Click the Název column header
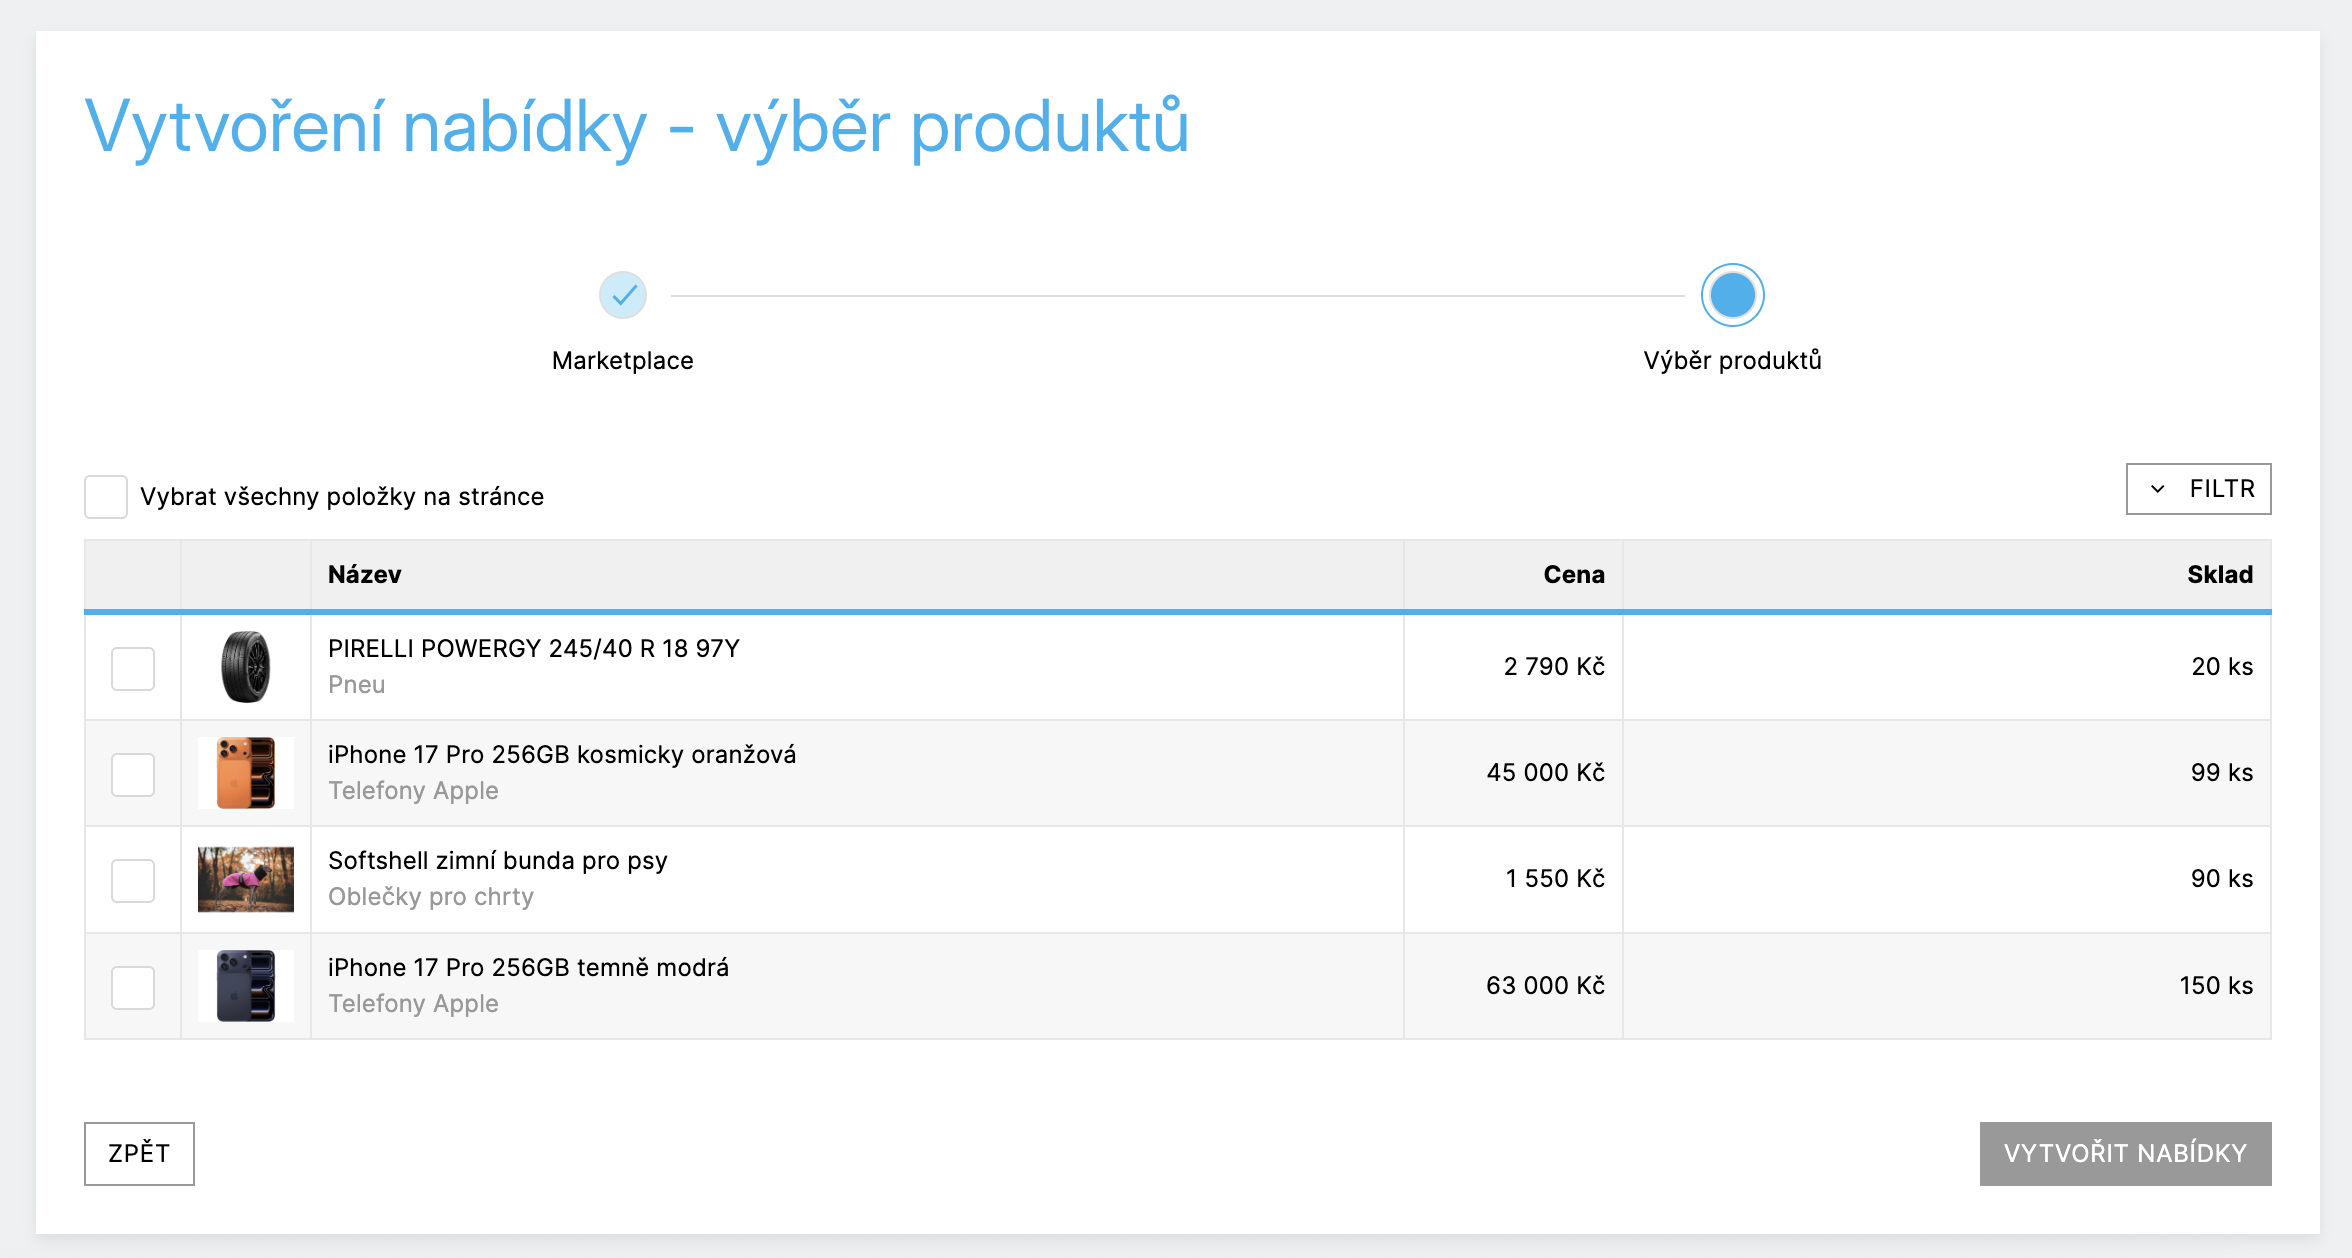Screen dimensions: 2352x1258 (x=365, y=574)
